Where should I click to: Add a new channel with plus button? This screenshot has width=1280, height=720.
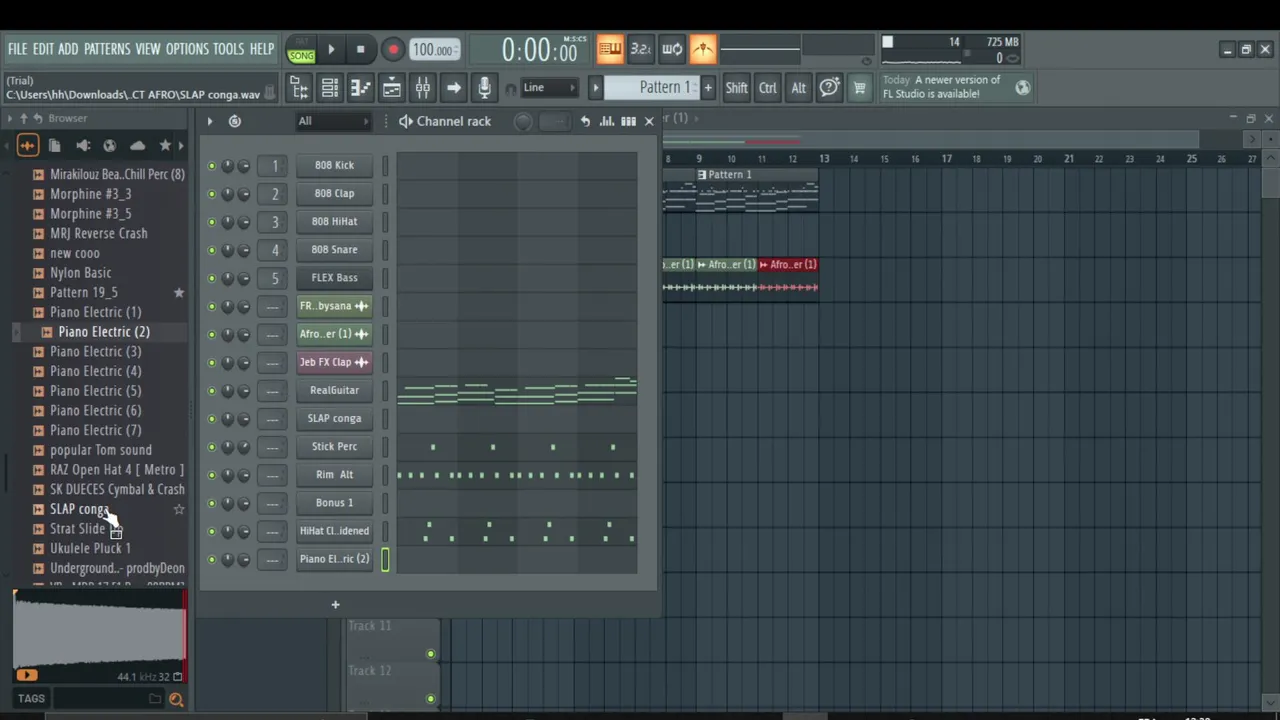[335, 604]
